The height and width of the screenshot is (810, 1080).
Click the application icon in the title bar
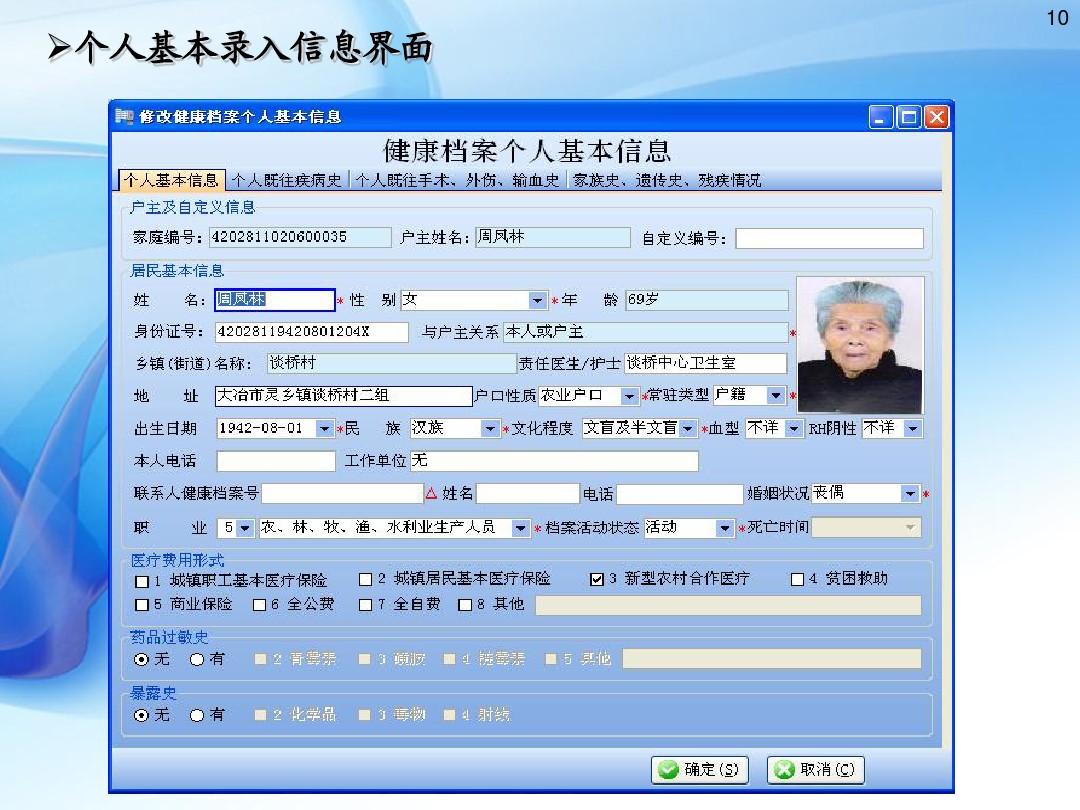click(x=124, y=116)
